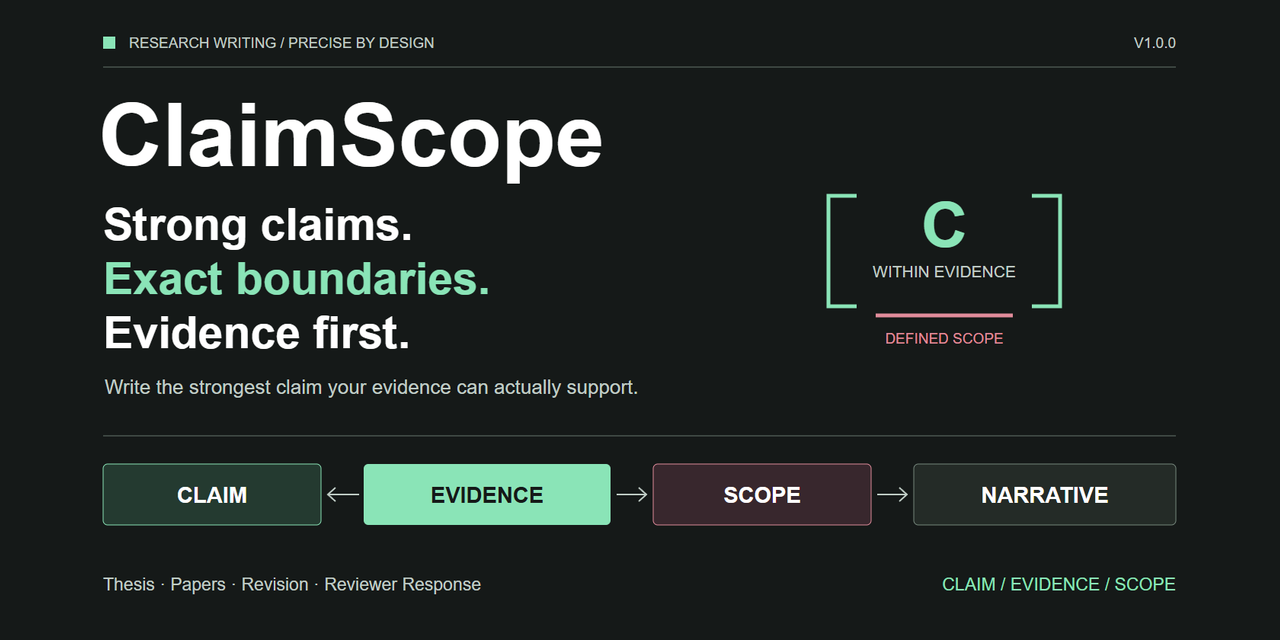Click the 'Evidence first.' headline
Screen dimensions: 1280x640
click(257, 333)
